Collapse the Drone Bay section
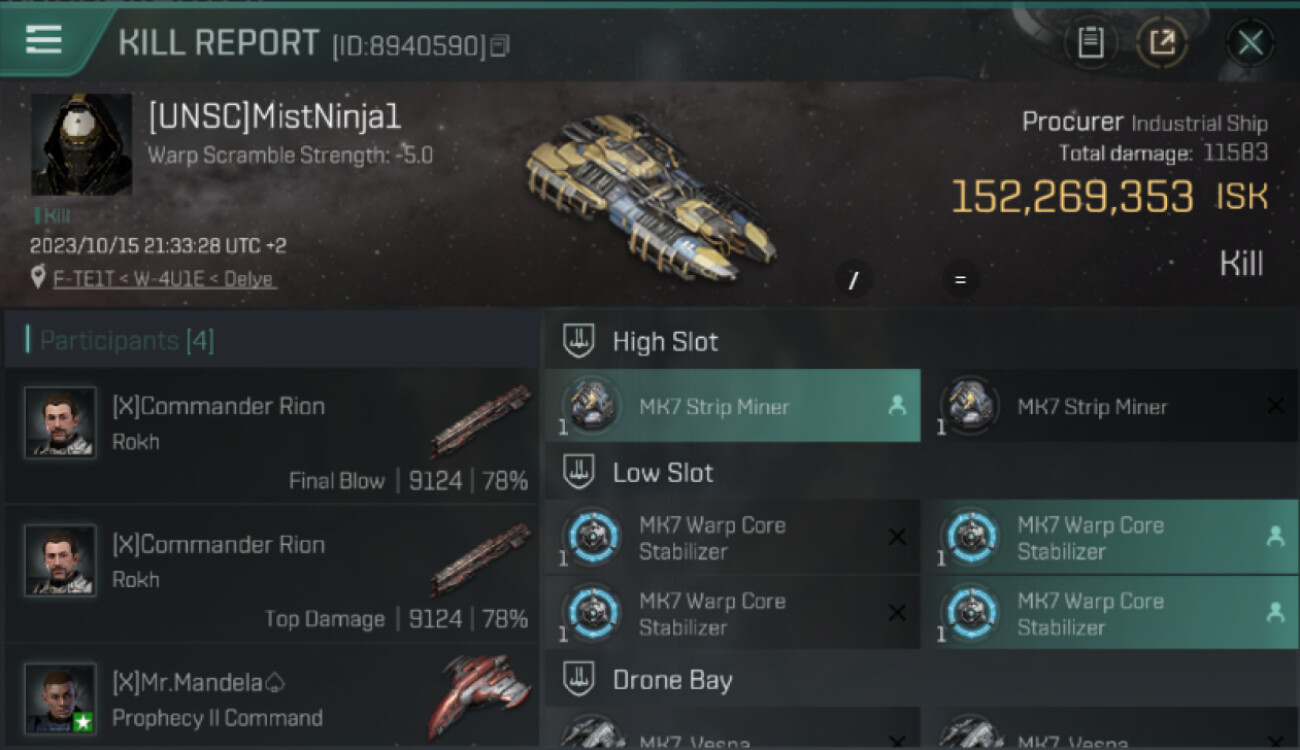The height and width of the screenshot is (750, 1300). coord(578,680)
